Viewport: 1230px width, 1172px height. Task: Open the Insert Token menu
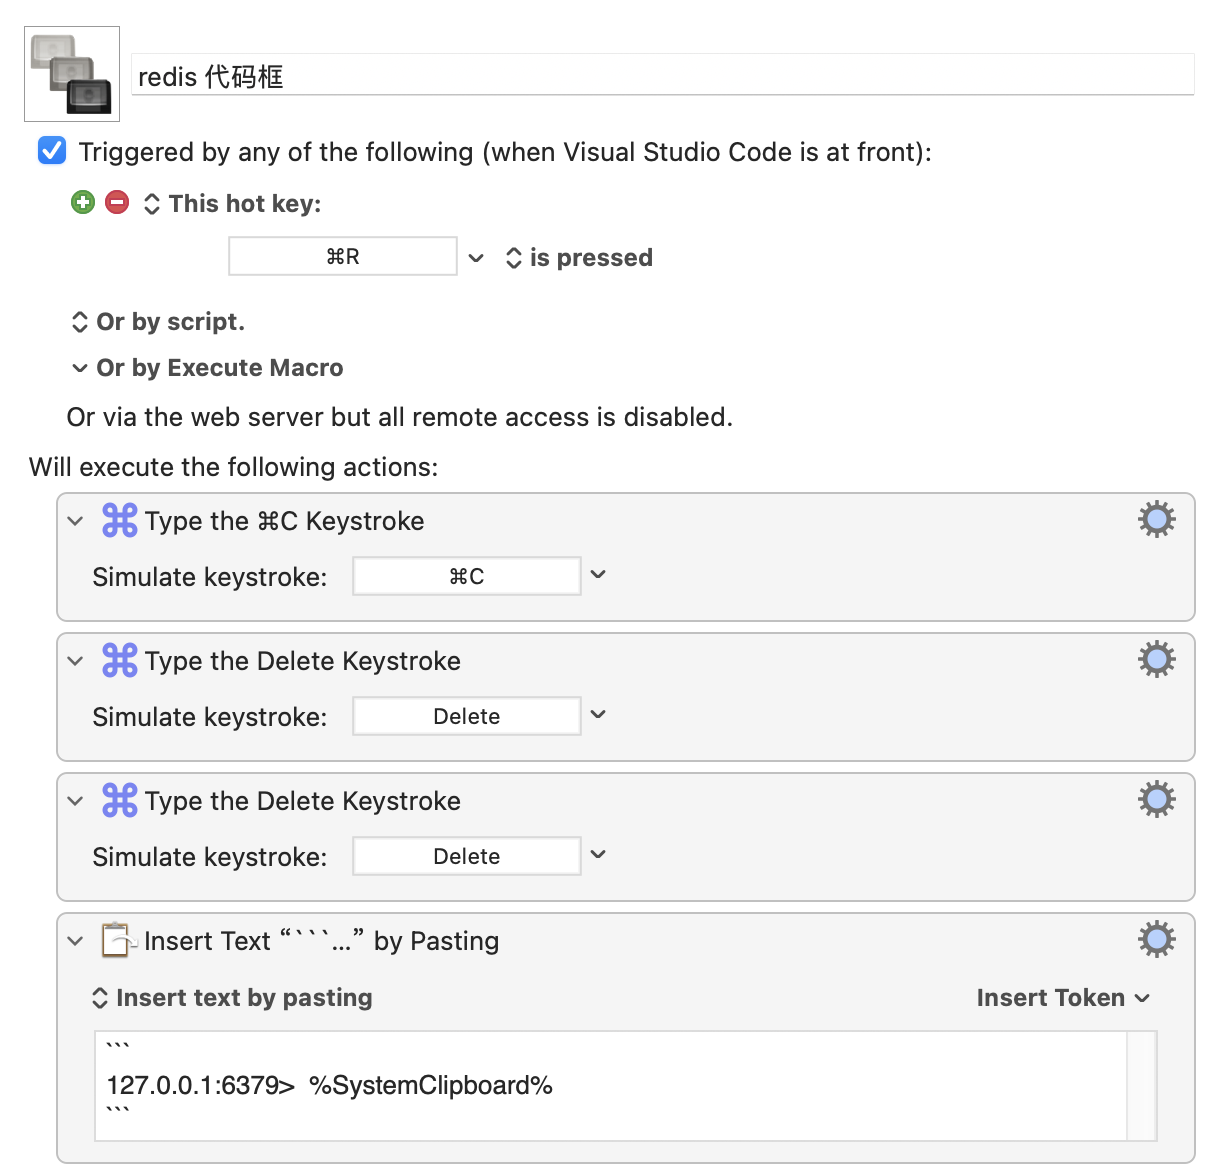coord(1062,998)
